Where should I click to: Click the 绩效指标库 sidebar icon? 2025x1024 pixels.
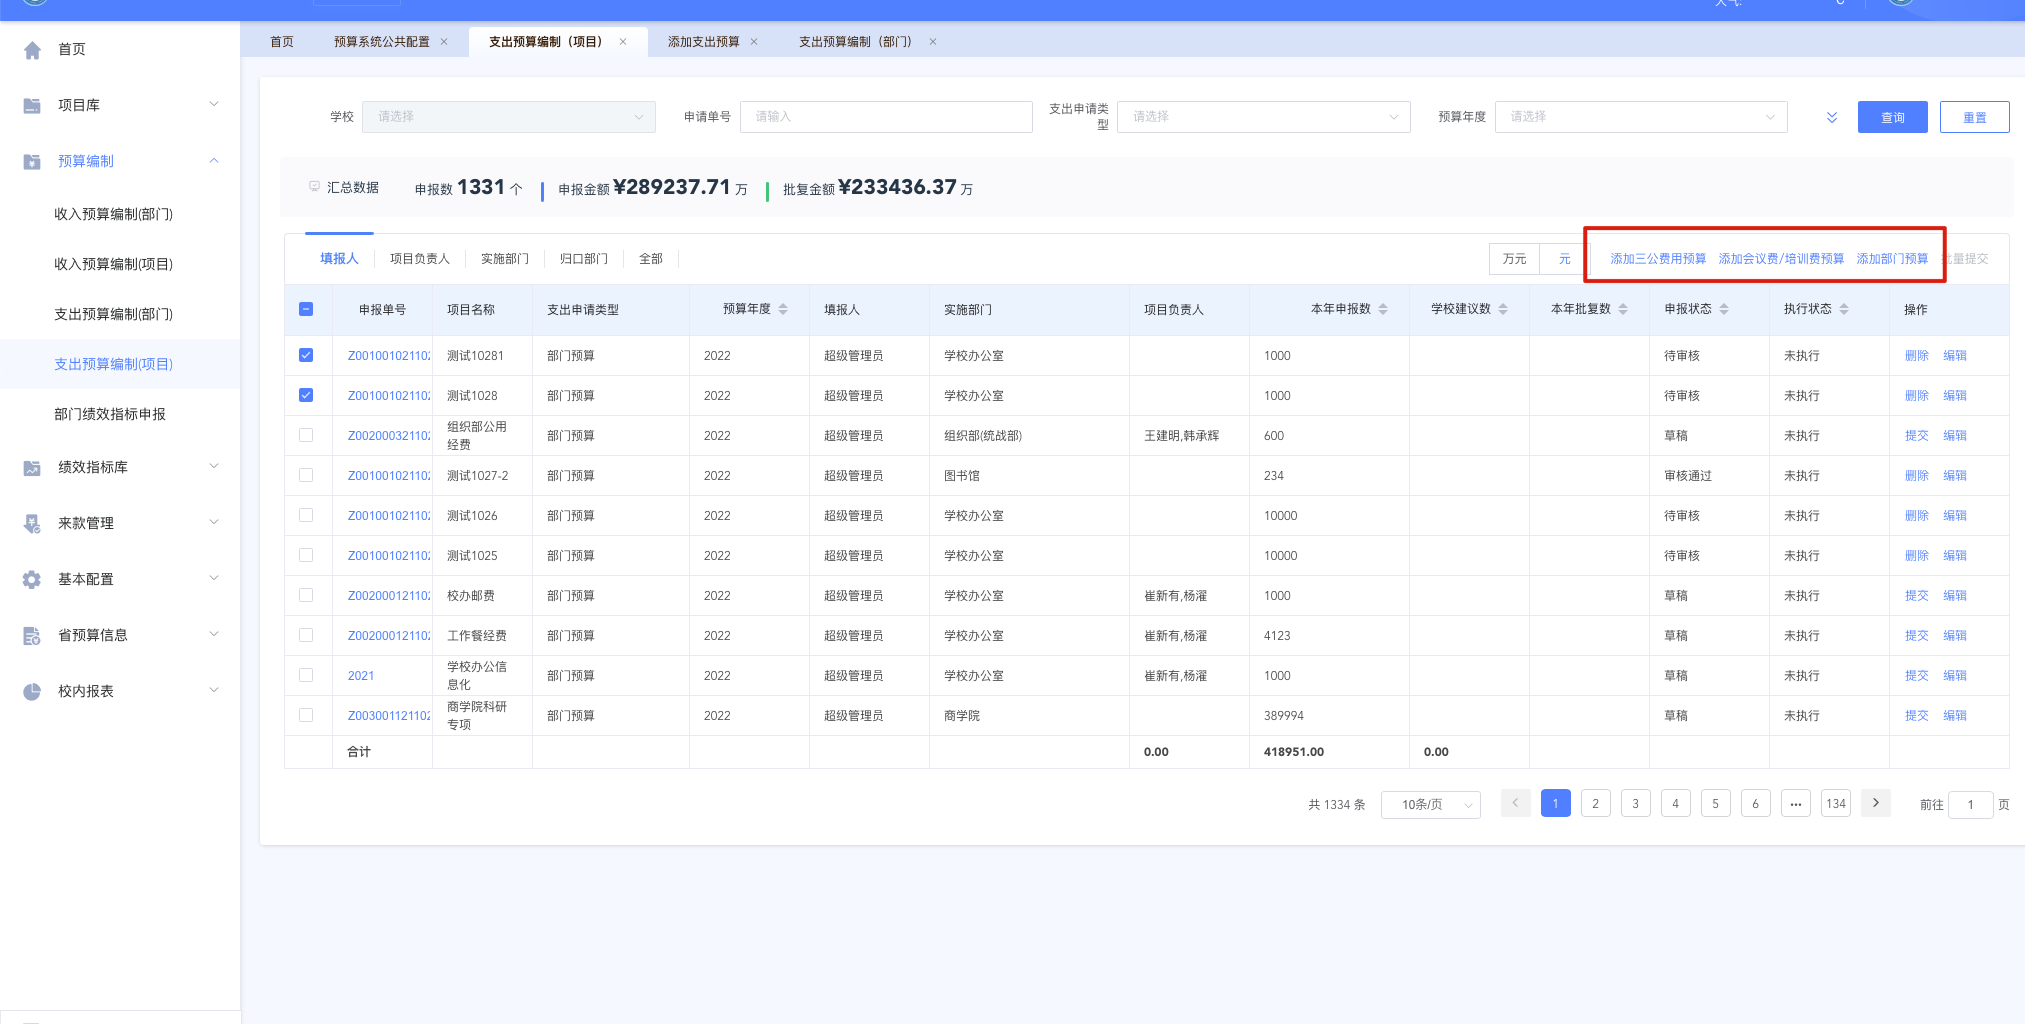coord(32,468)
